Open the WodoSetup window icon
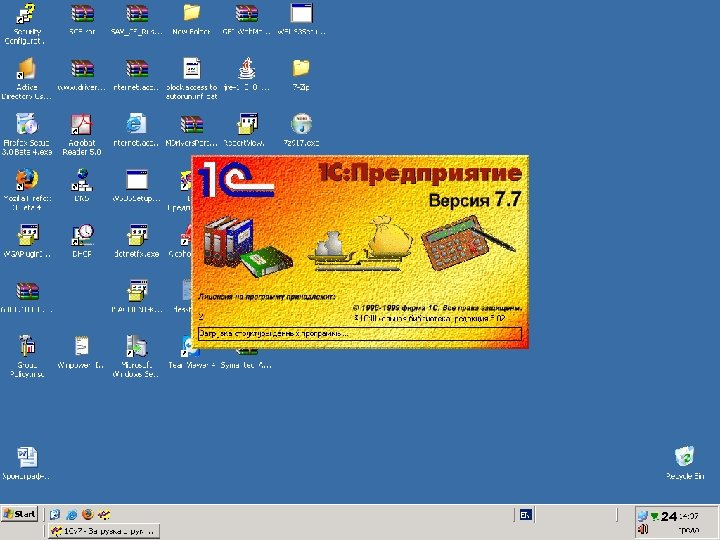This screenshot has height=540, width=720. point(137,180)
